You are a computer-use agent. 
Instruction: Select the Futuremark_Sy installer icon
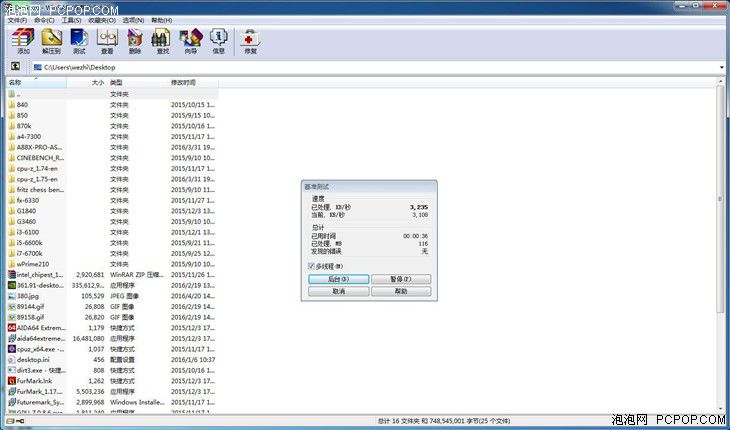12,402
